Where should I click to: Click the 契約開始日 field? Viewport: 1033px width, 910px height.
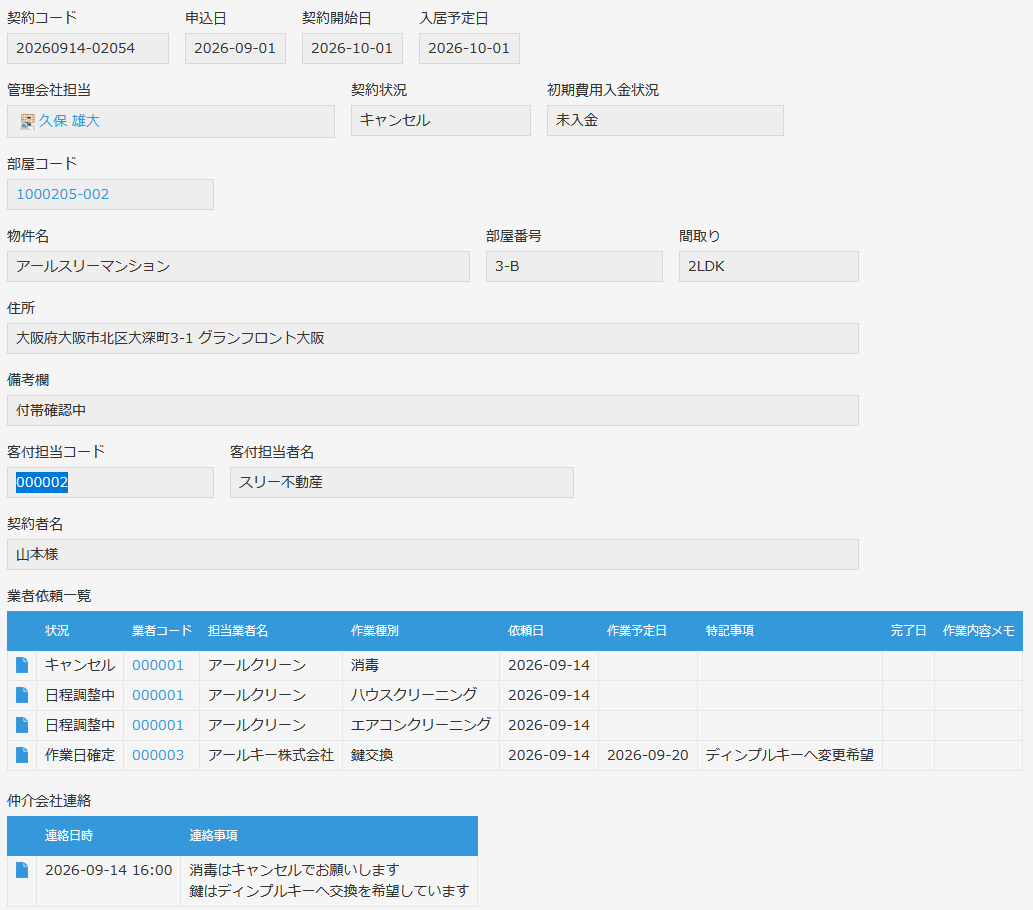pyautogui.click(x=352, y=48)
